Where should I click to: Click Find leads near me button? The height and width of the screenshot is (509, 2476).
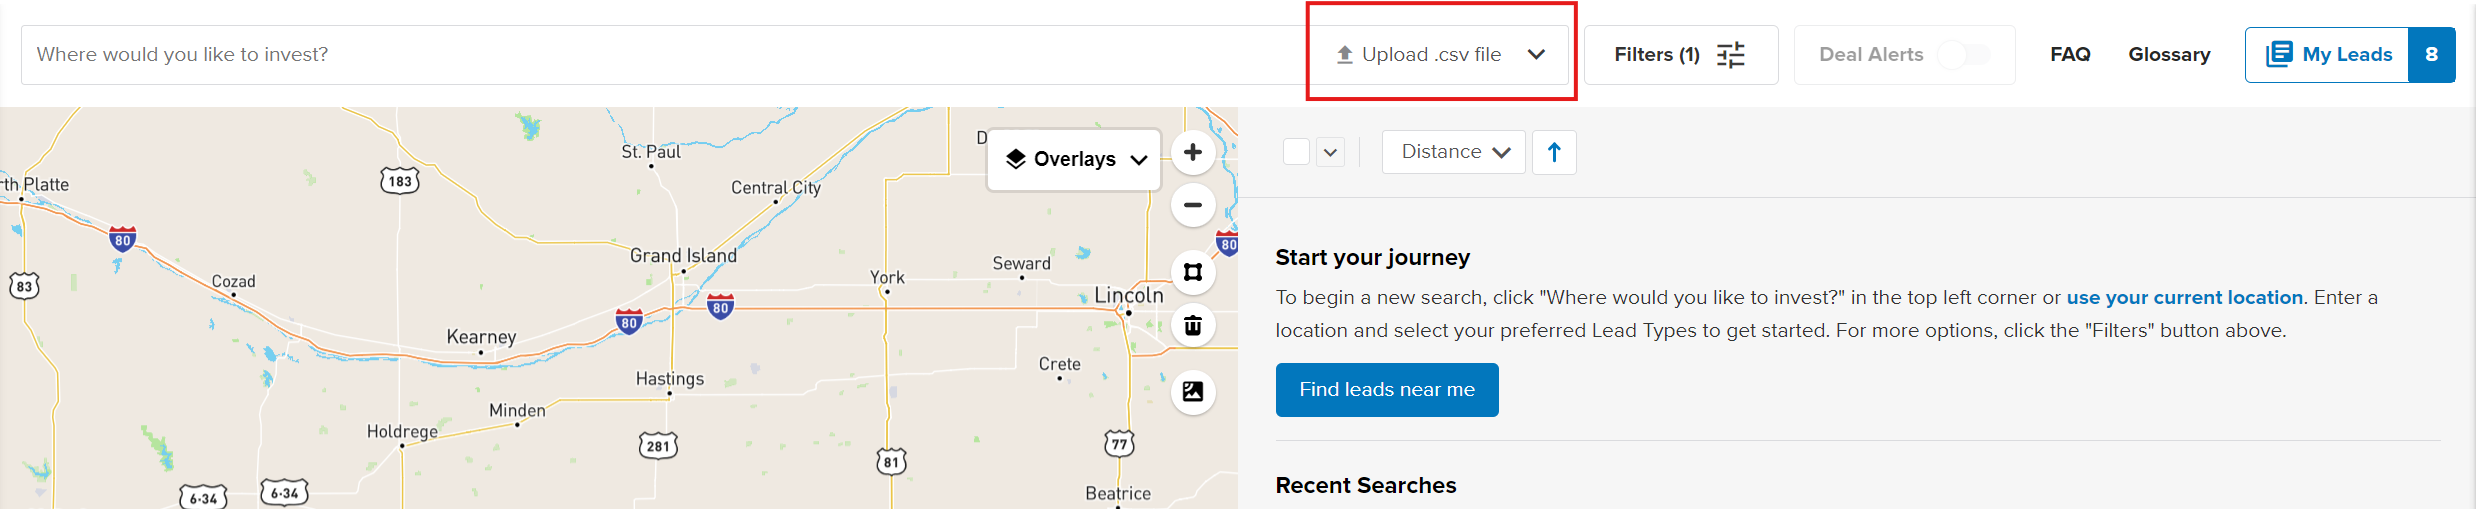click(1387, 390)
